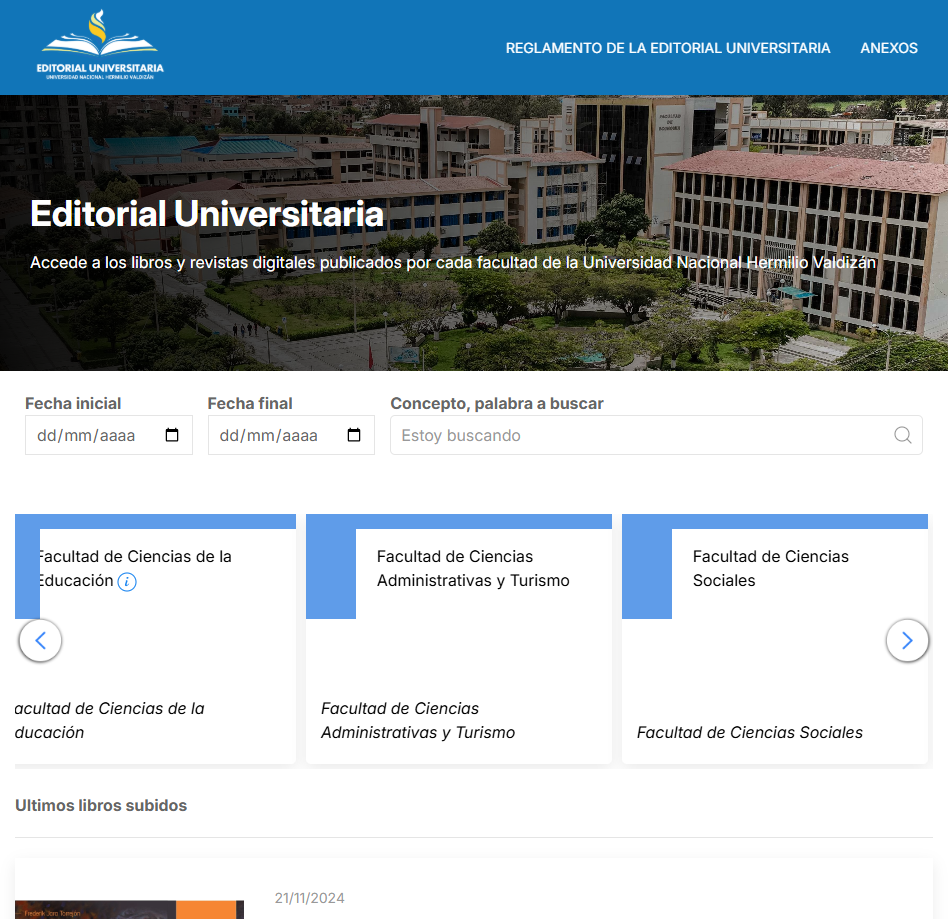The height and width of the screenshot is (919, 948).
Task: Go to previous carousel slide
Action: (x=40, y=641)
